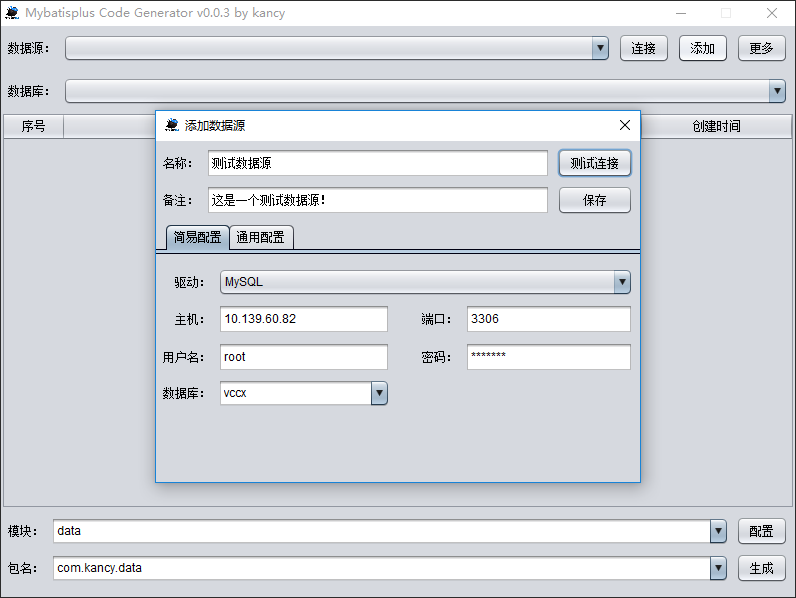
Task: Click the 保存 button in dialog
Action: click(x=594, y=200)
